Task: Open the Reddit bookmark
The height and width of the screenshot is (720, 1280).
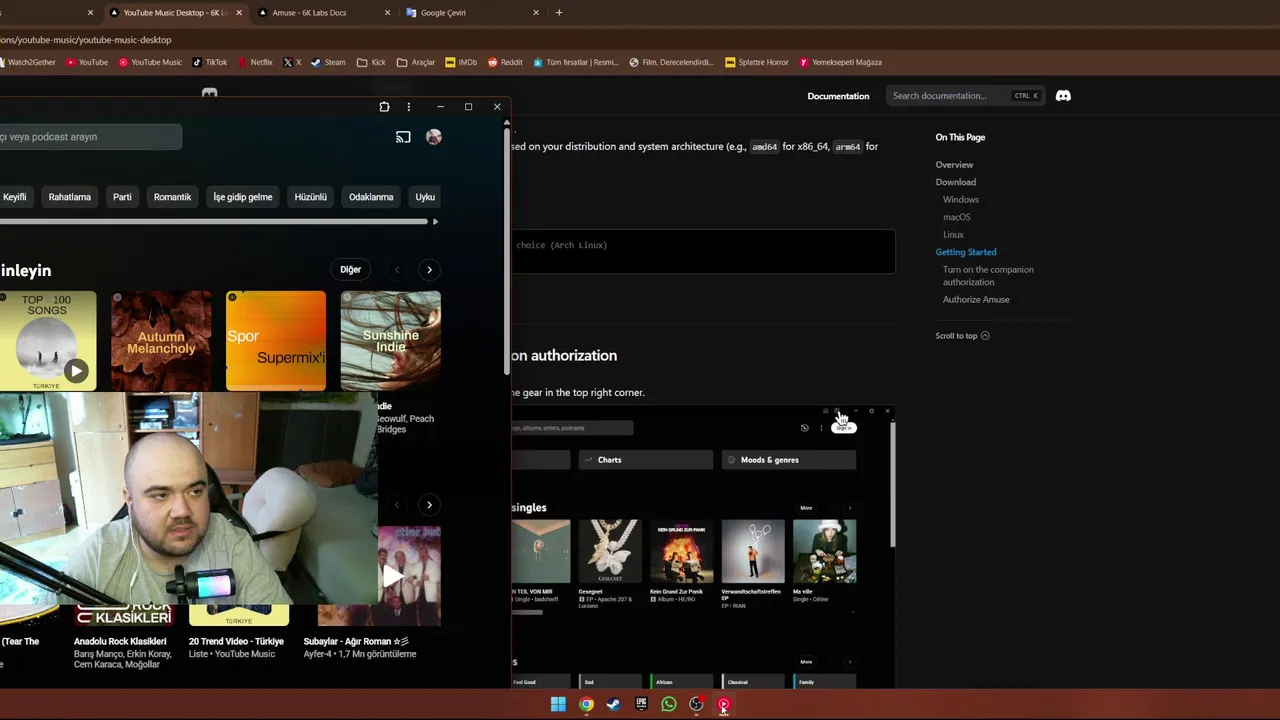Action: click(x=505, y=62)
